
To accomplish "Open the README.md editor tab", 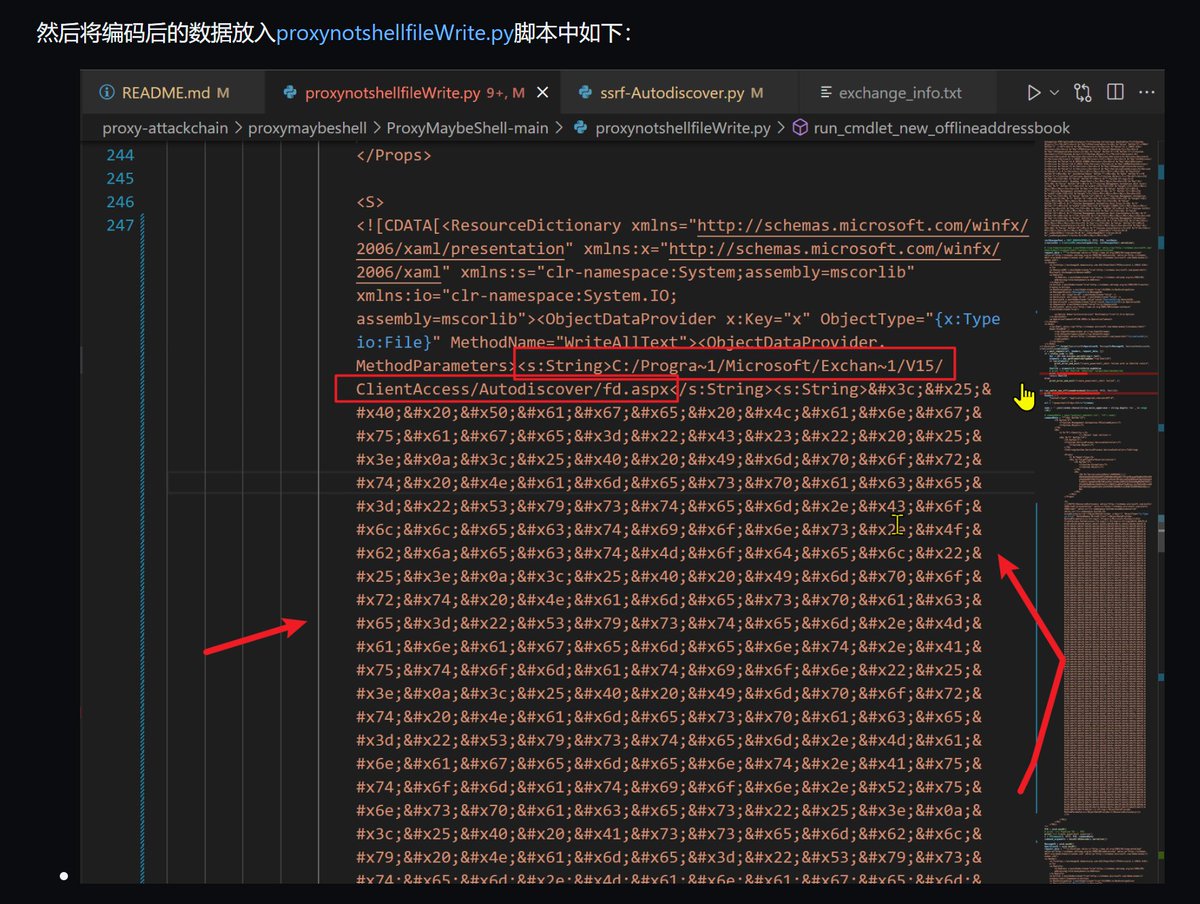I will (165, 93).
